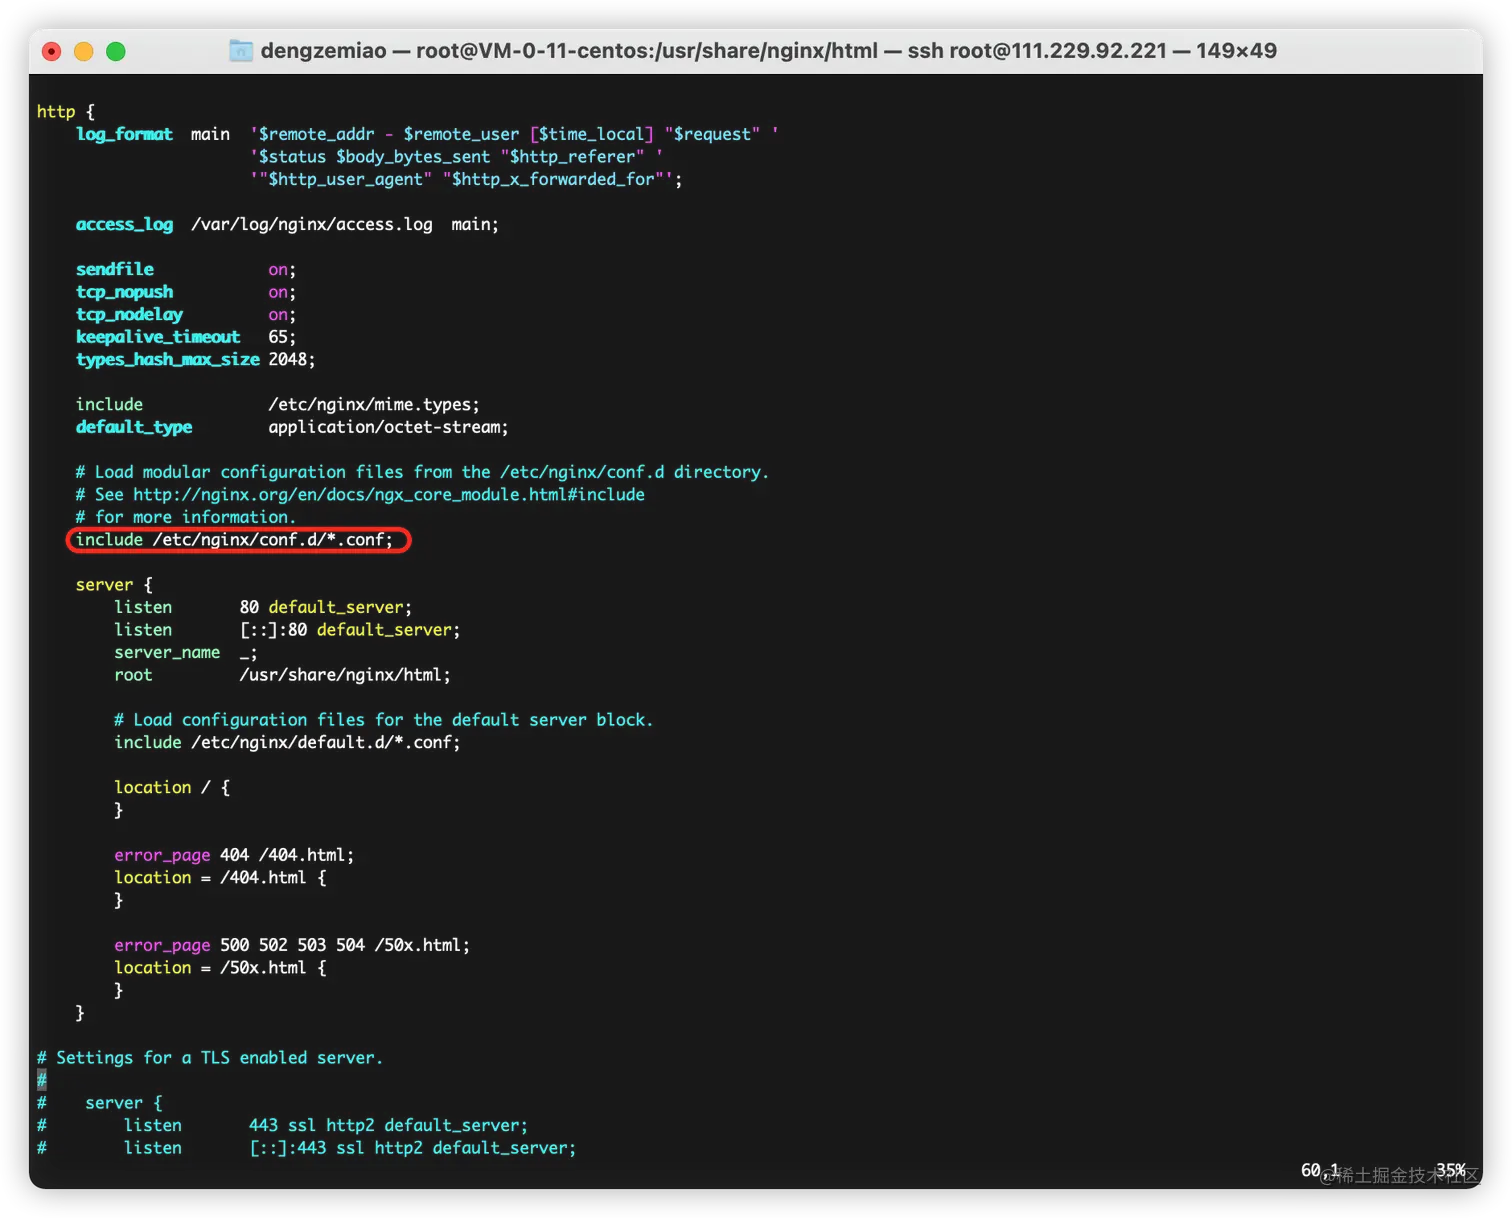The width and height of the screenshot is (1512, 1218).
Task: Minimize the terminal with the yellow button
Action: click(x=84, y=51)
